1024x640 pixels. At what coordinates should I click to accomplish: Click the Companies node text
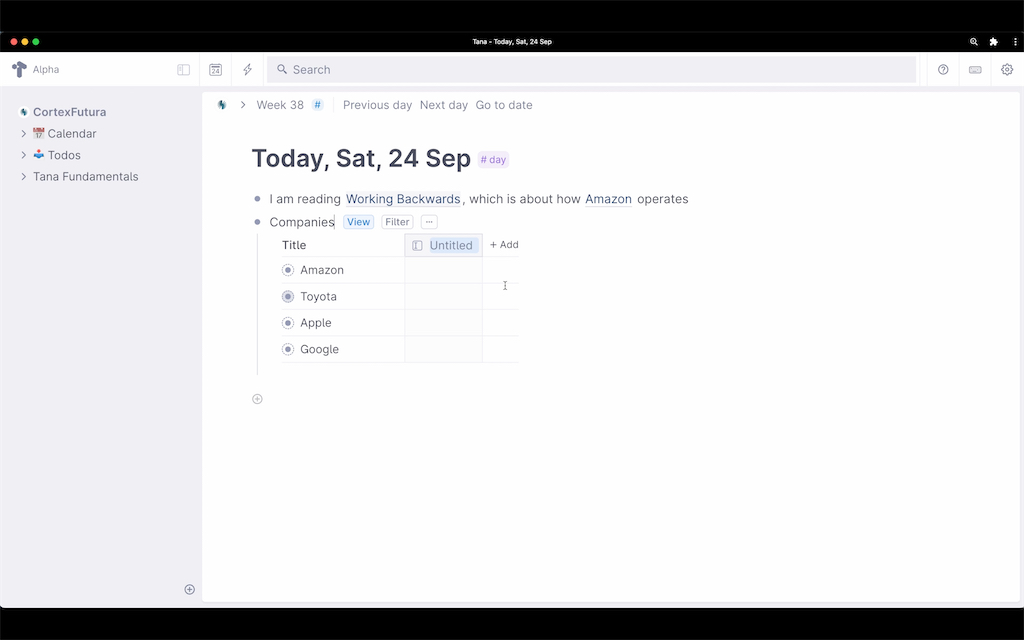pyautogui.click(x=302, y=223)
